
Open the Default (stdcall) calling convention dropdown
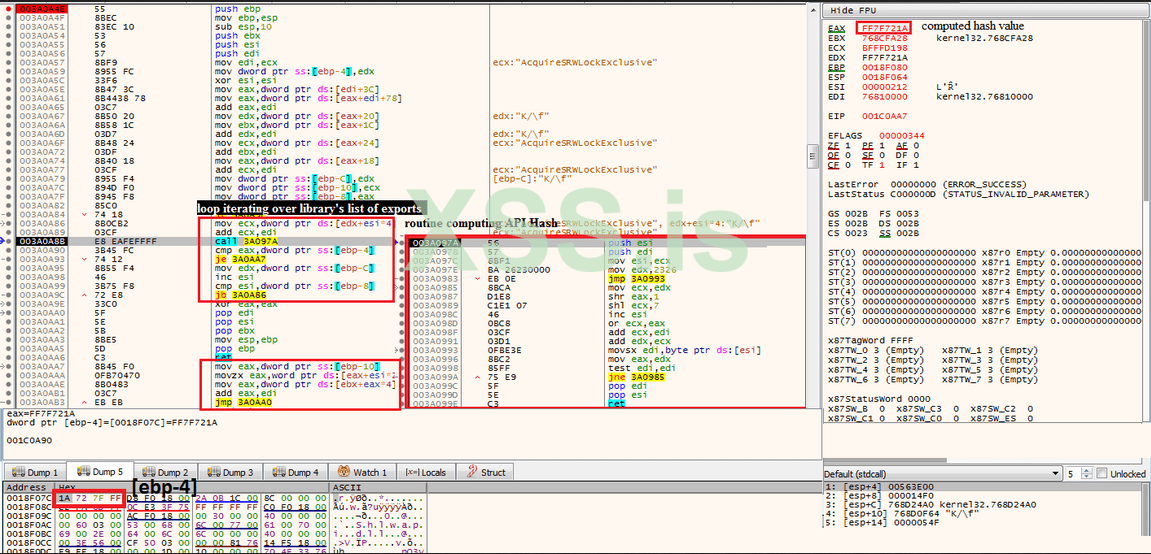point(940,474)
